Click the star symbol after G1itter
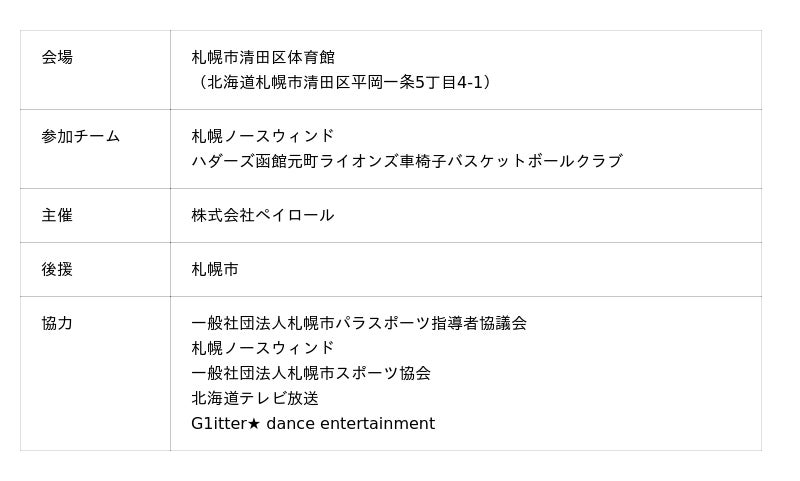Image resolution: width=800 pixels, height=481 pixels. tap(254, 424)
